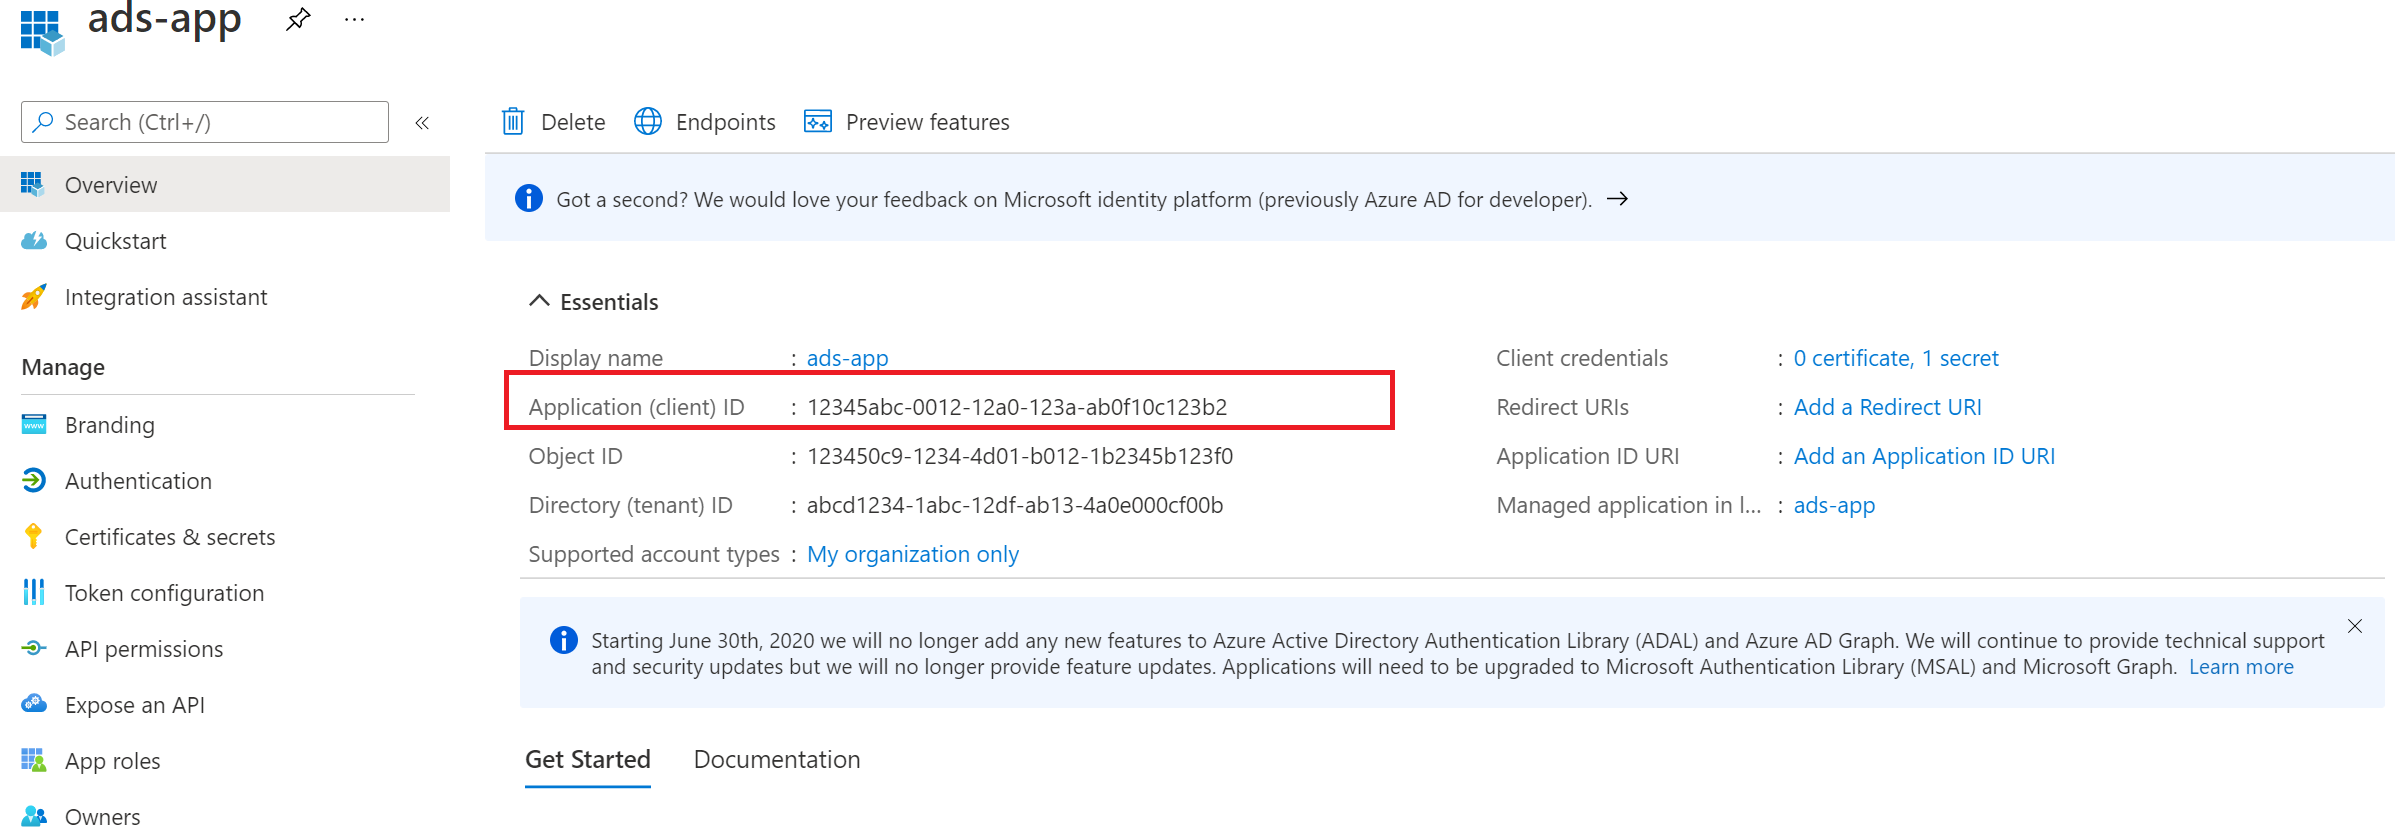Go to API permissions

144,649
